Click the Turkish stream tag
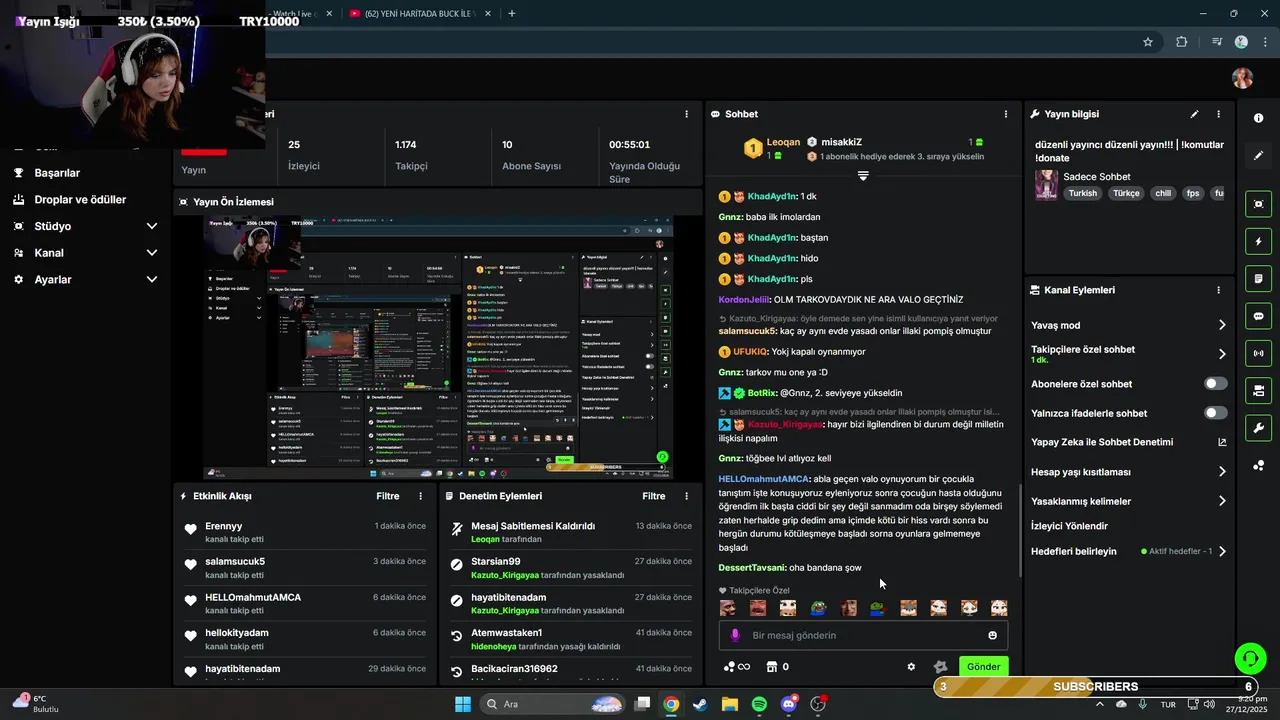The height and width of the screenshot is (720, 1280). 1082,193
